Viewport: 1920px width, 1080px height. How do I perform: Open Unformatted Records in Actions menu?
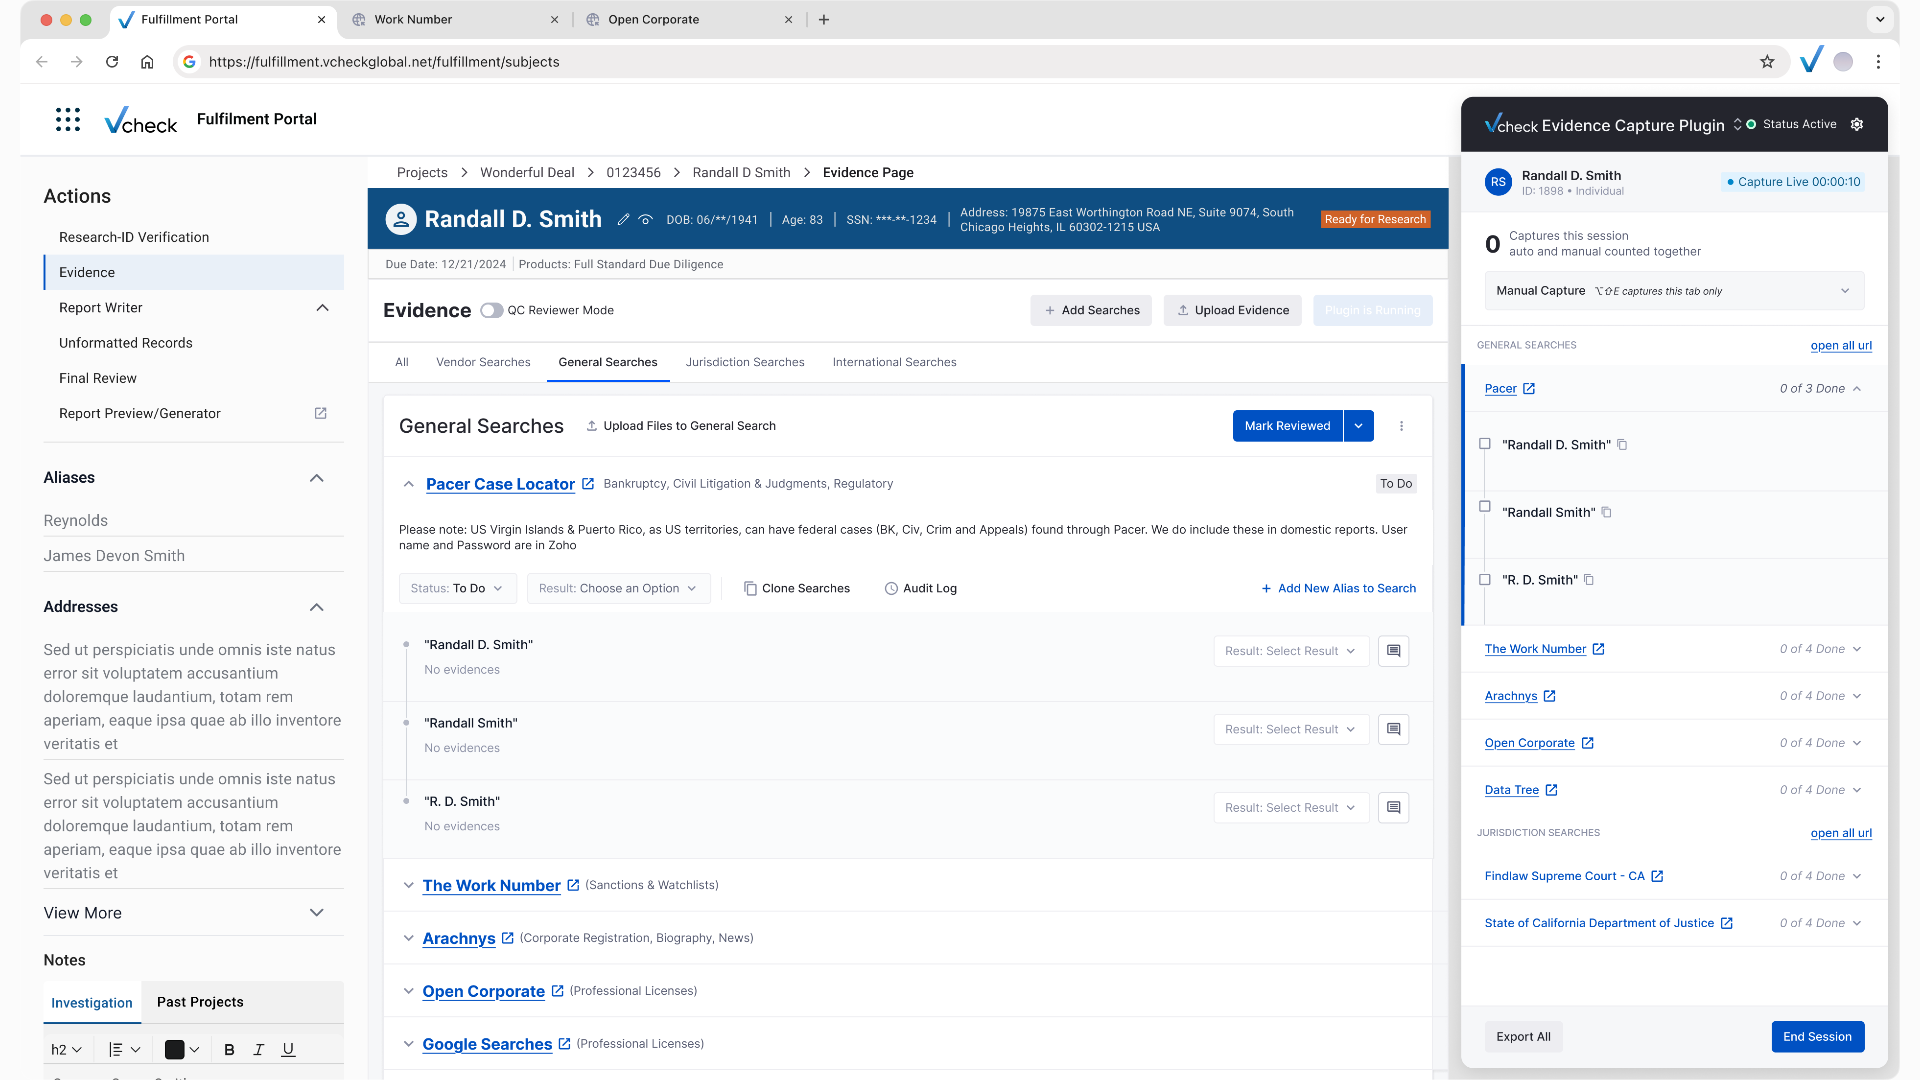coord(126,343)
